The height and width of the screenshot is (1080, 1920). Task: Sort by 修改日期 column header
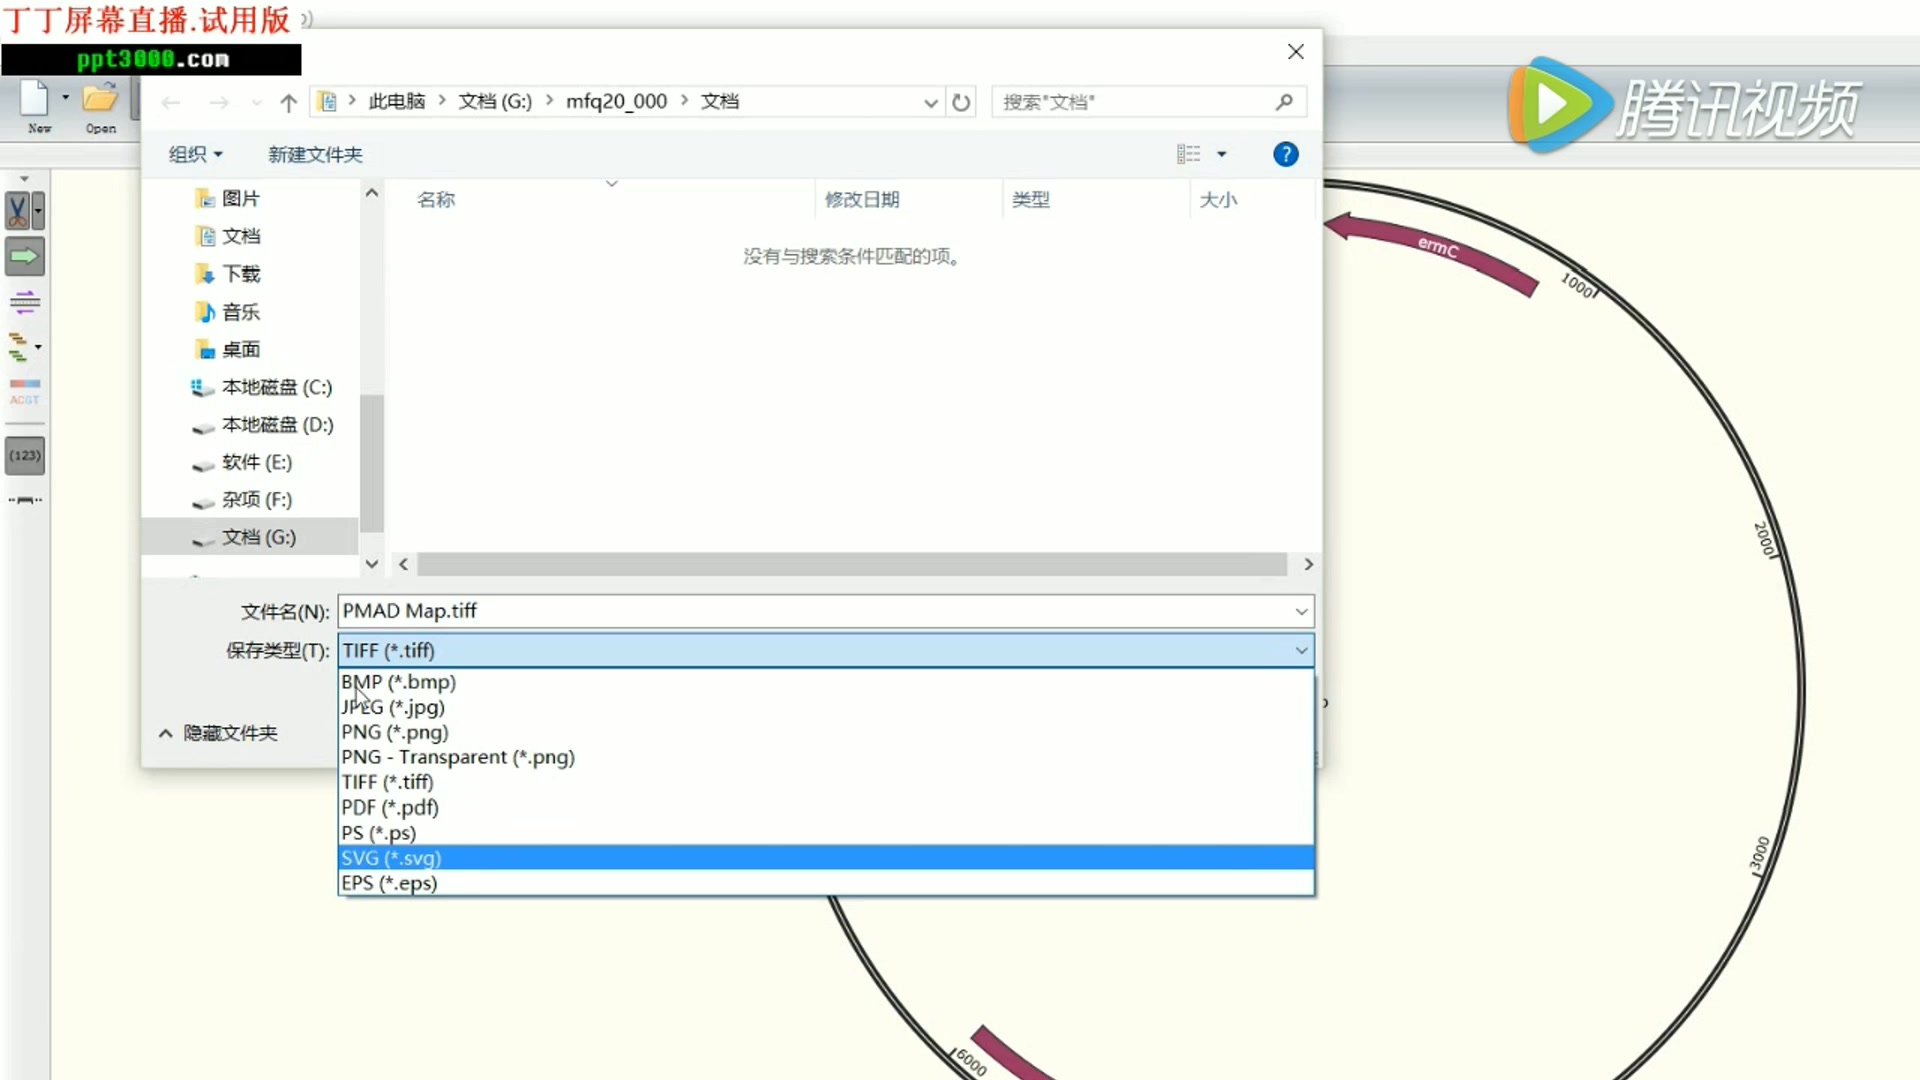click(x=862, y=199)
